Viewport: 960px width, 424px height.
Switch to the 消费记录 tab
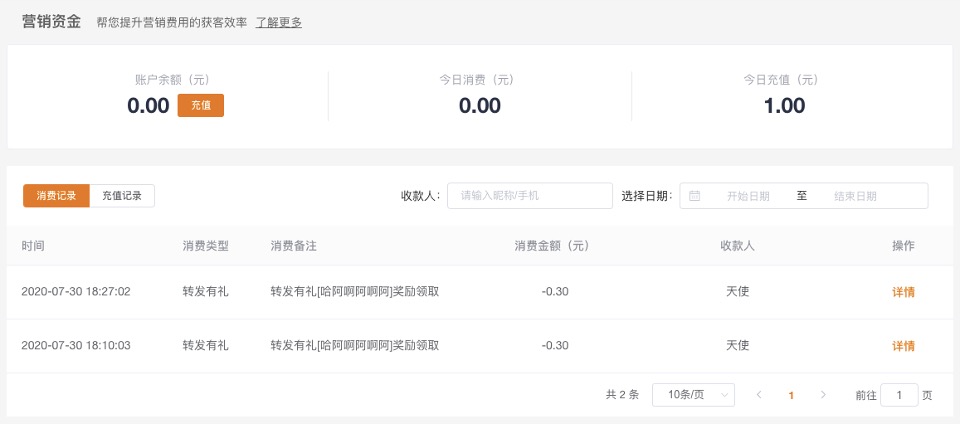[56, 196]
